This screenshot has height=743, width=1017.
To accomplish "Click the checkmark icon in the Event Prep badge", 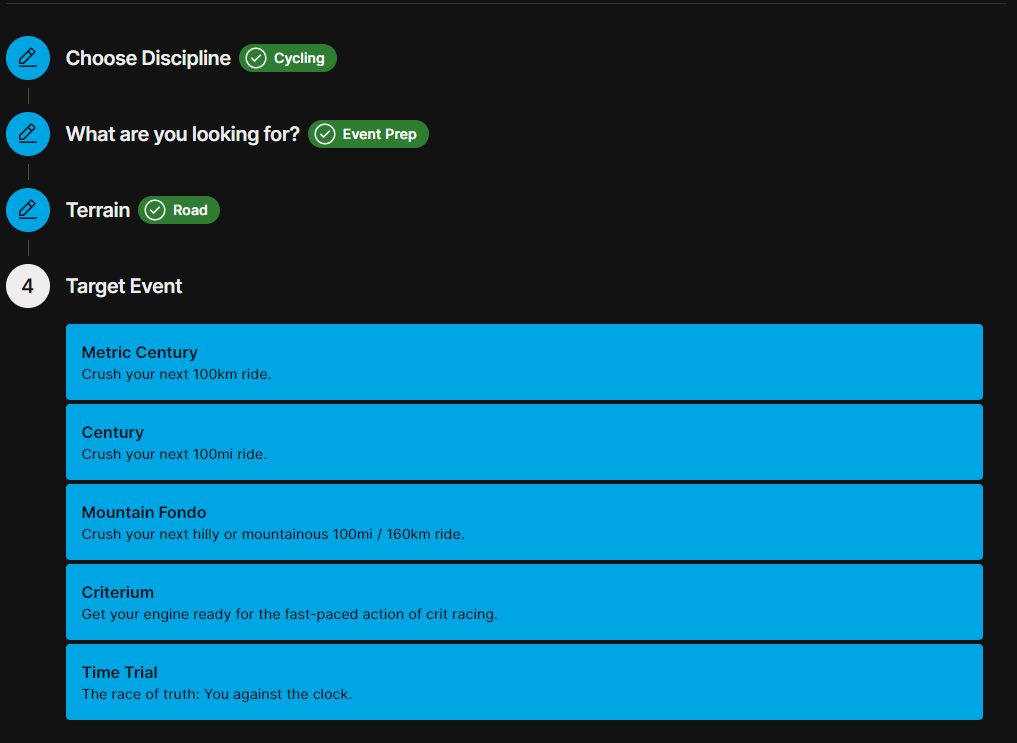I will click(325, 134).
